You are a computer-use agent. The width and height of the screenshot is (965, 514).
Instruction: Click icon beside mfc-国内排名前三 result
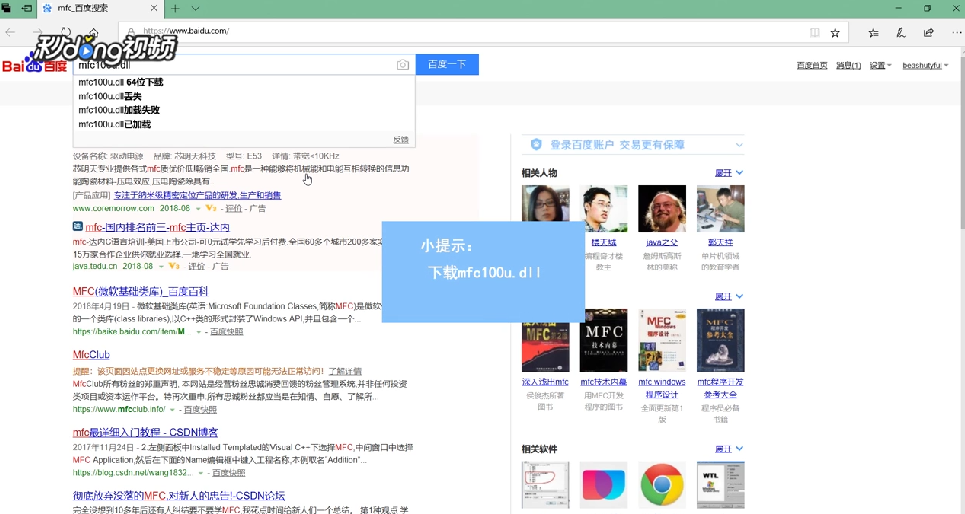point(78,227)
